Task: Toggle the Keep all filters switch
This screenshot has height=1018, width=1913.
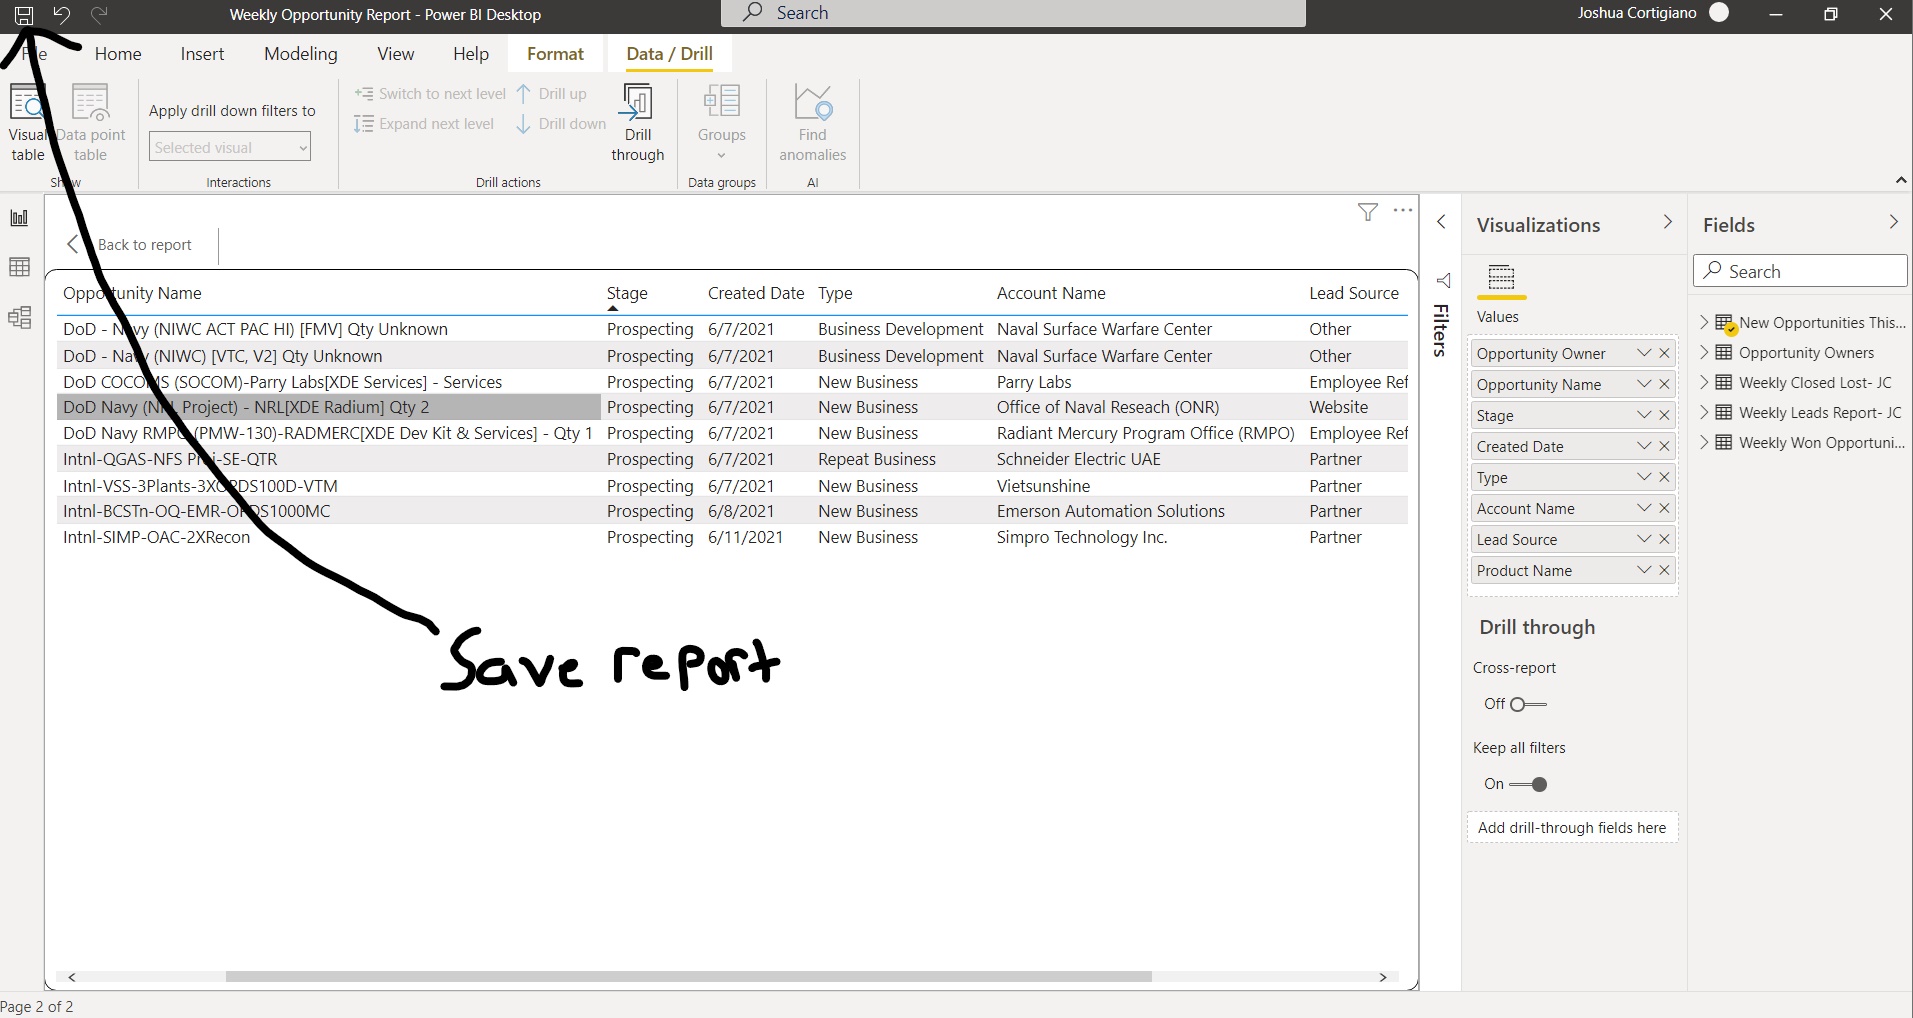Action: click(x=1529, y=784)
